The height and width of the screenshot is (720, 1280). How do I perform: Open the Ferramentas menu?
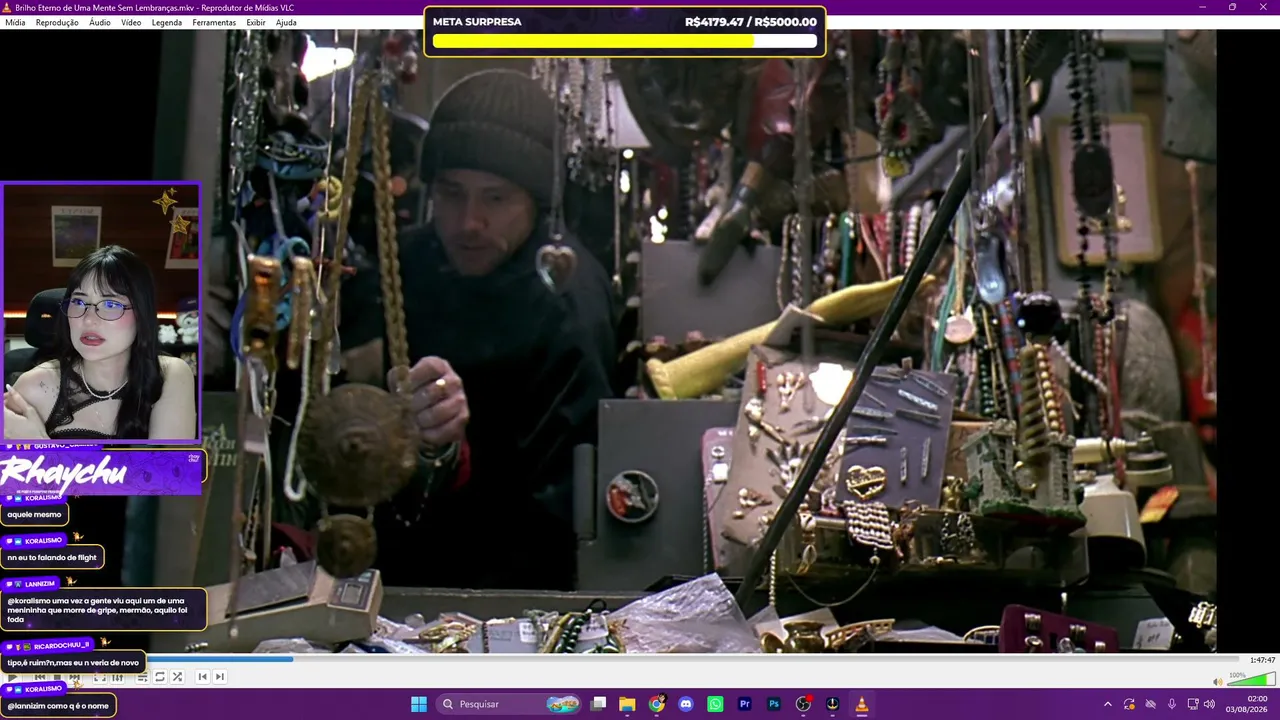[x=214, y=22]
